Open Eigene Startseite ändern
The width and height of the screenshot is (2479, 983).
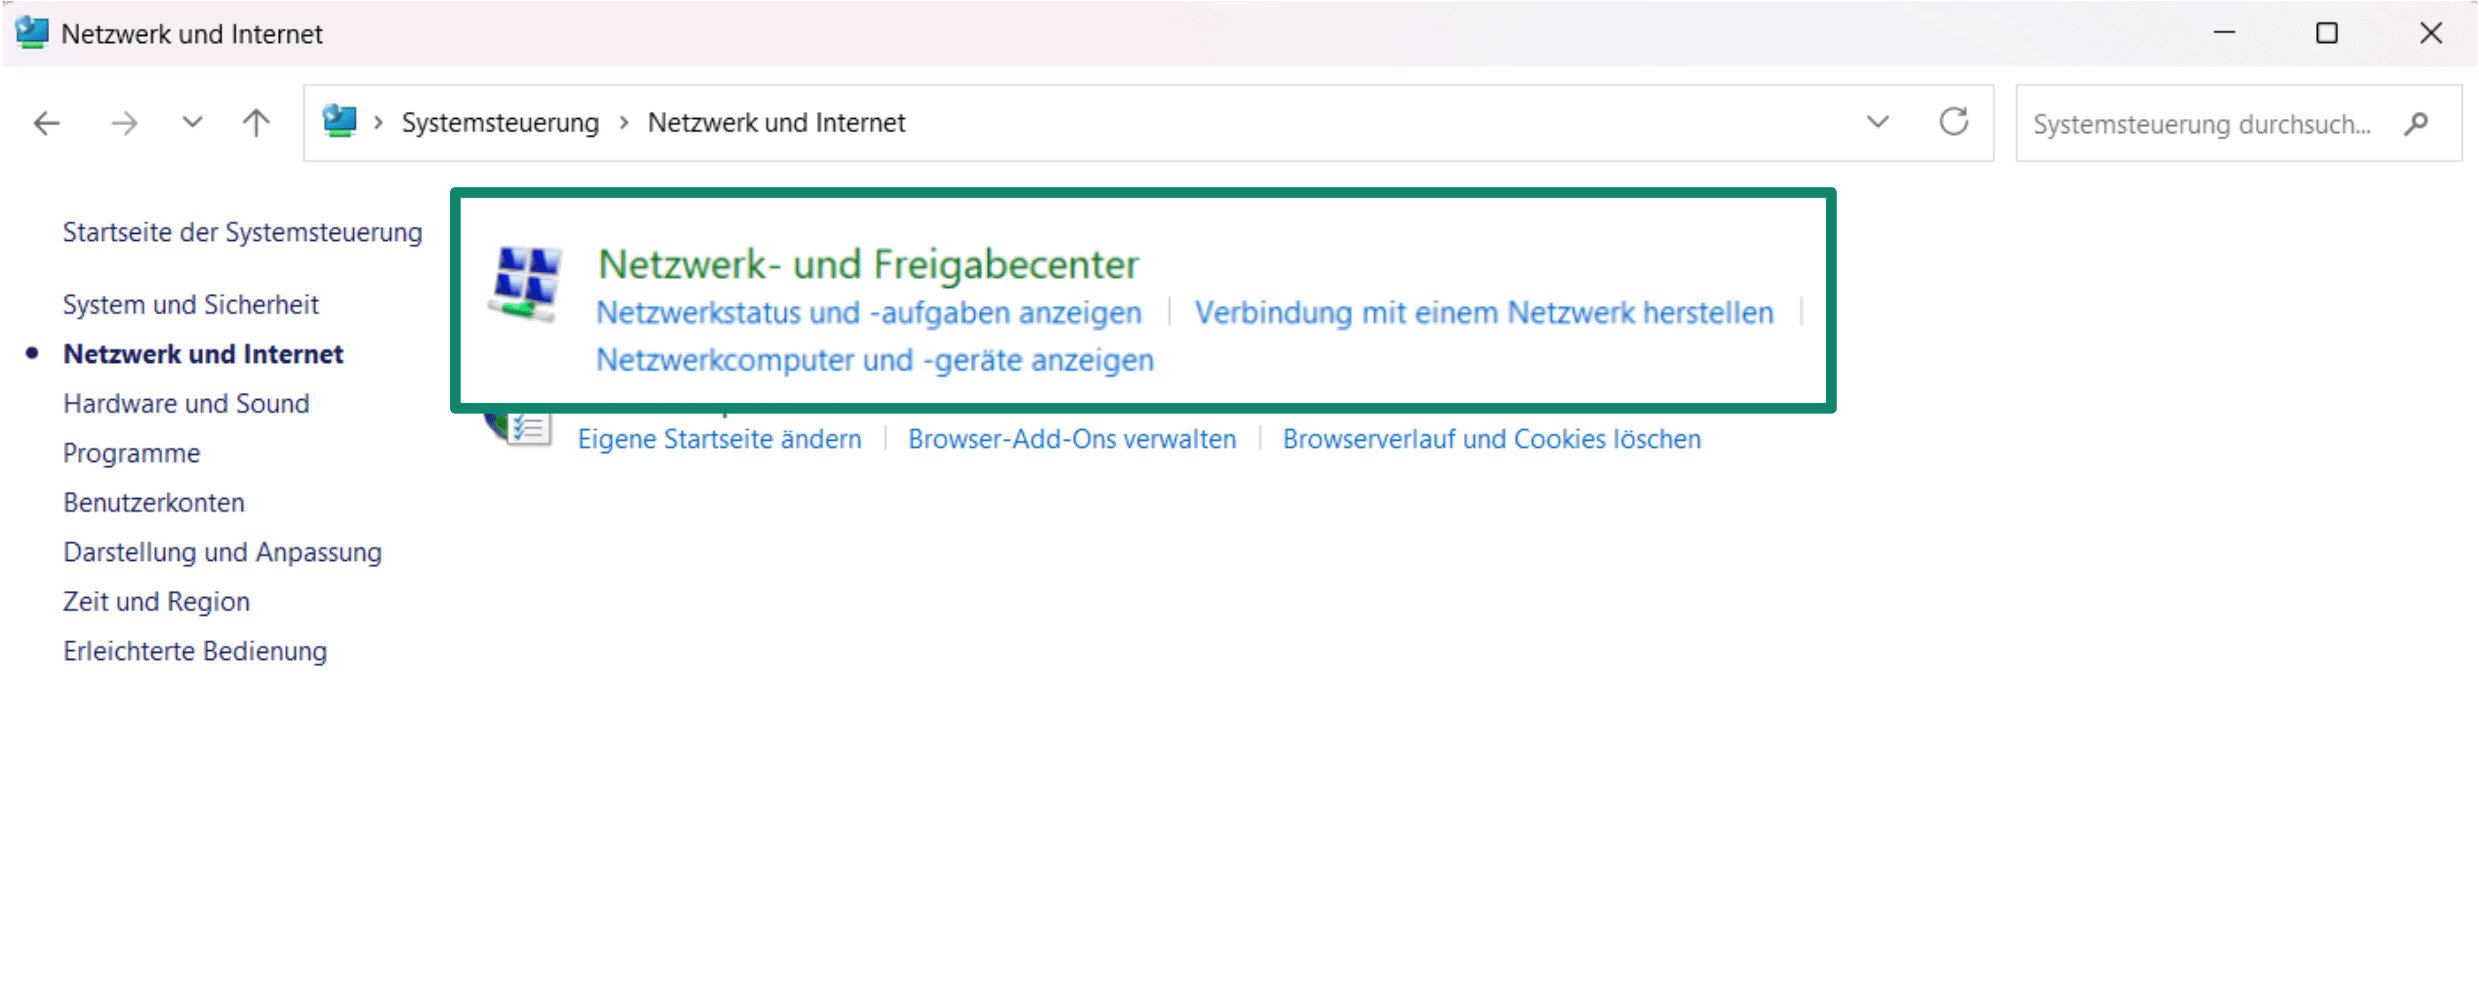(x=719, y=438)
